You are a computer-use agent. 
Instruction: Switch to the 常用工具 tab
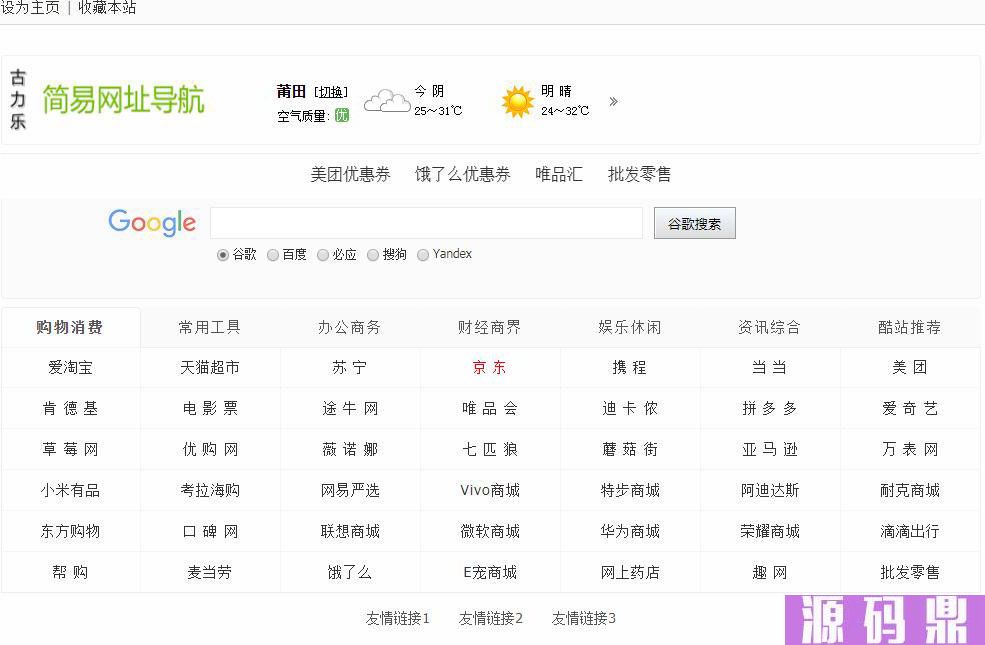[210, 327]
